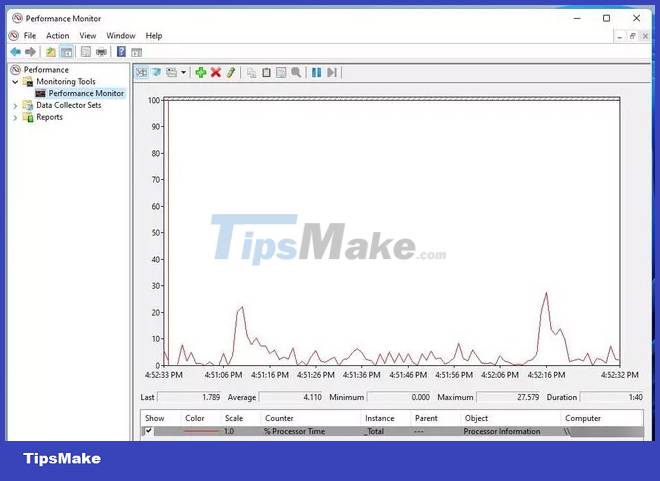Open the Action menu
The image size is (660, 481).
click(58, 36)
